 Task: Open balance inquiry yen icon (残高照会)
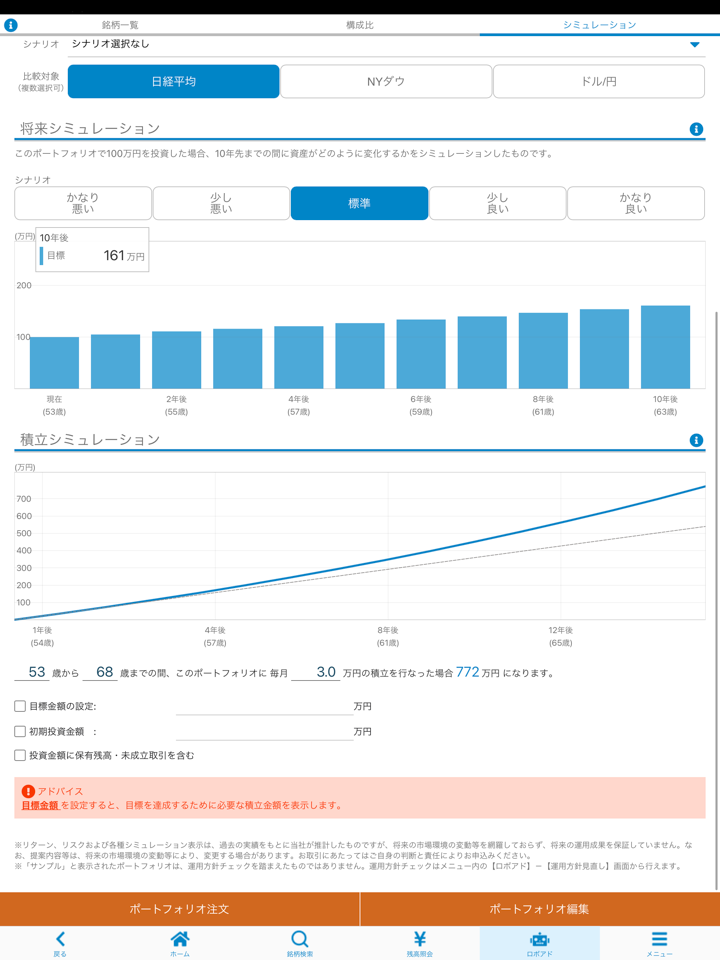(420, 939)
